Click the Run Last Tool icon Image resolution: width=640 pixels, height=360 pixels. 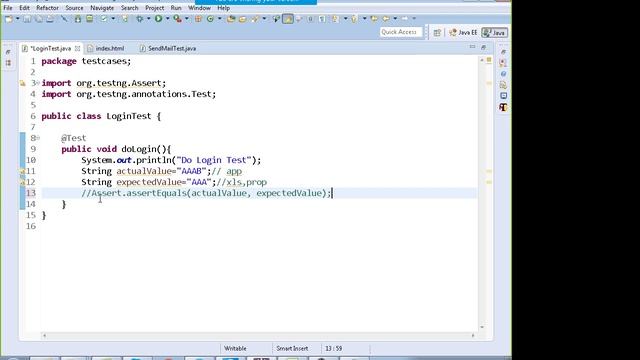178,19
